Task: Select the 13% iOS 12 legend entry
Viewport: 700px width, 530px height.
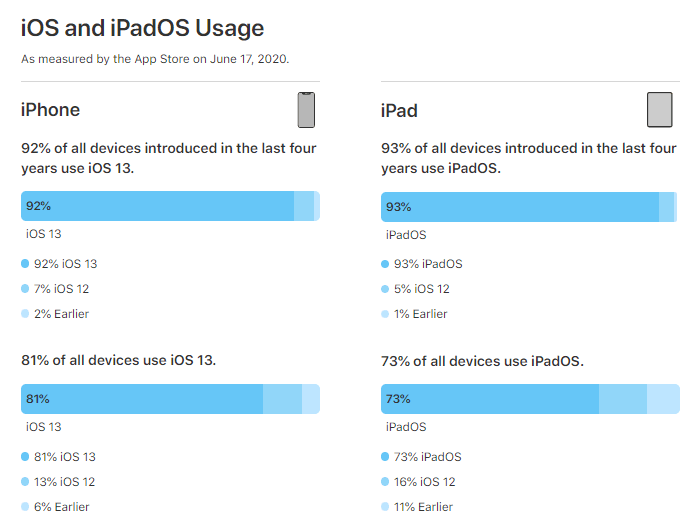Action: [x=58, y=482]
